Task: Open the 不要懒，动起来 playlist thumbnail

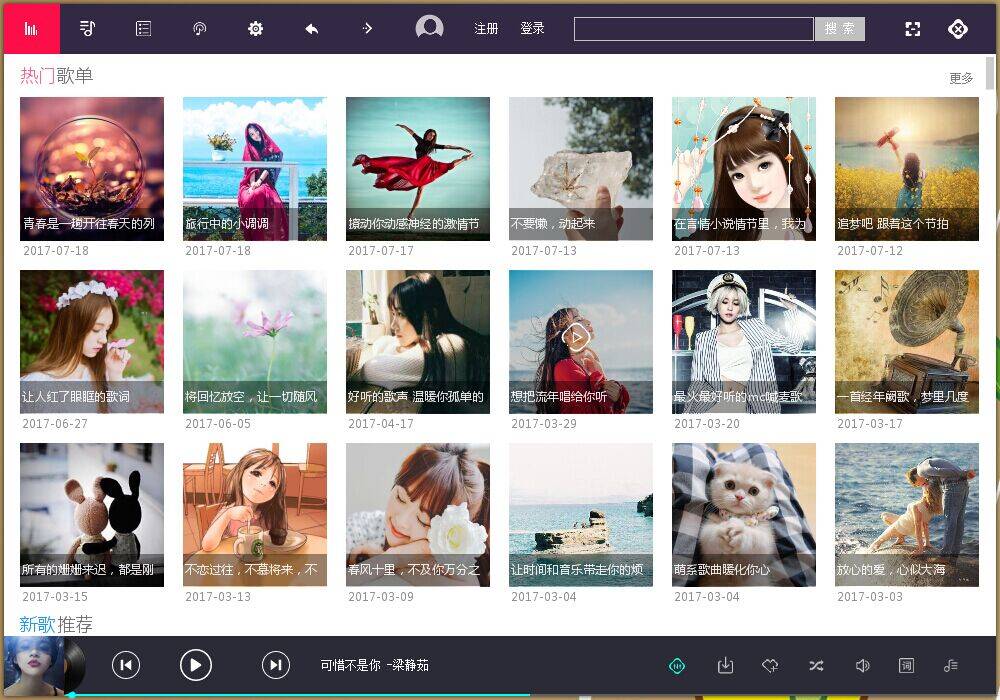Action: (580, 168)
